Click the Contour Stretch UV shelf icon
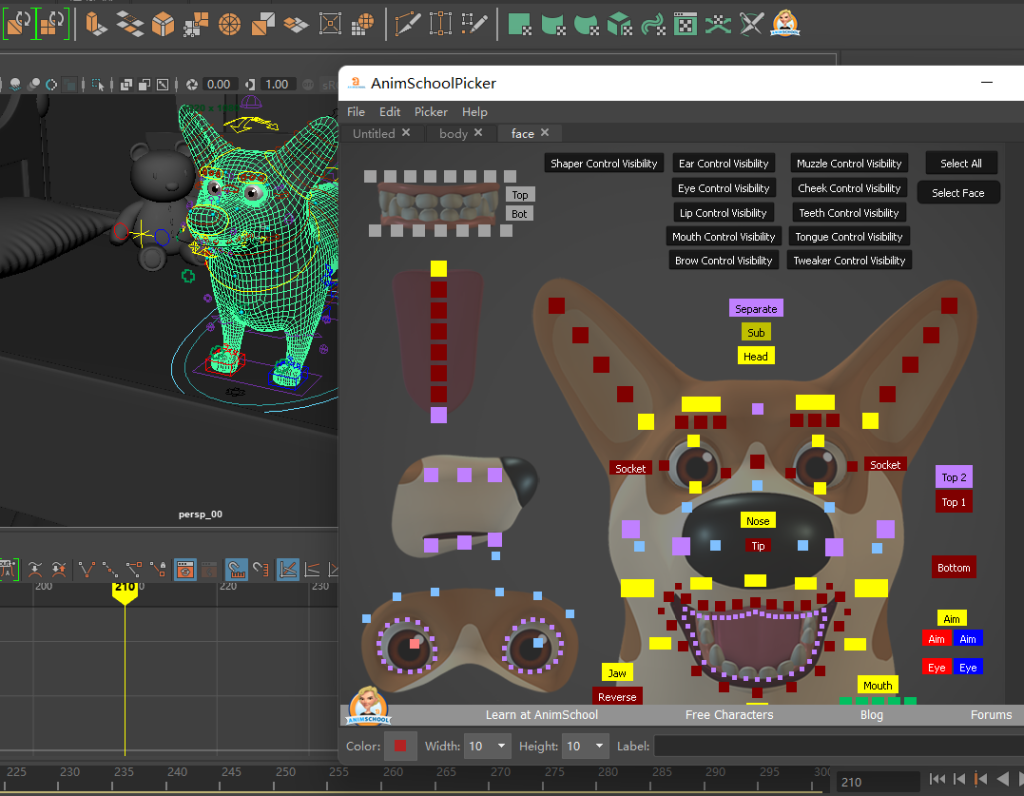Image resolution: width=1024 pixels, height=796 pixels. point(652,24)
